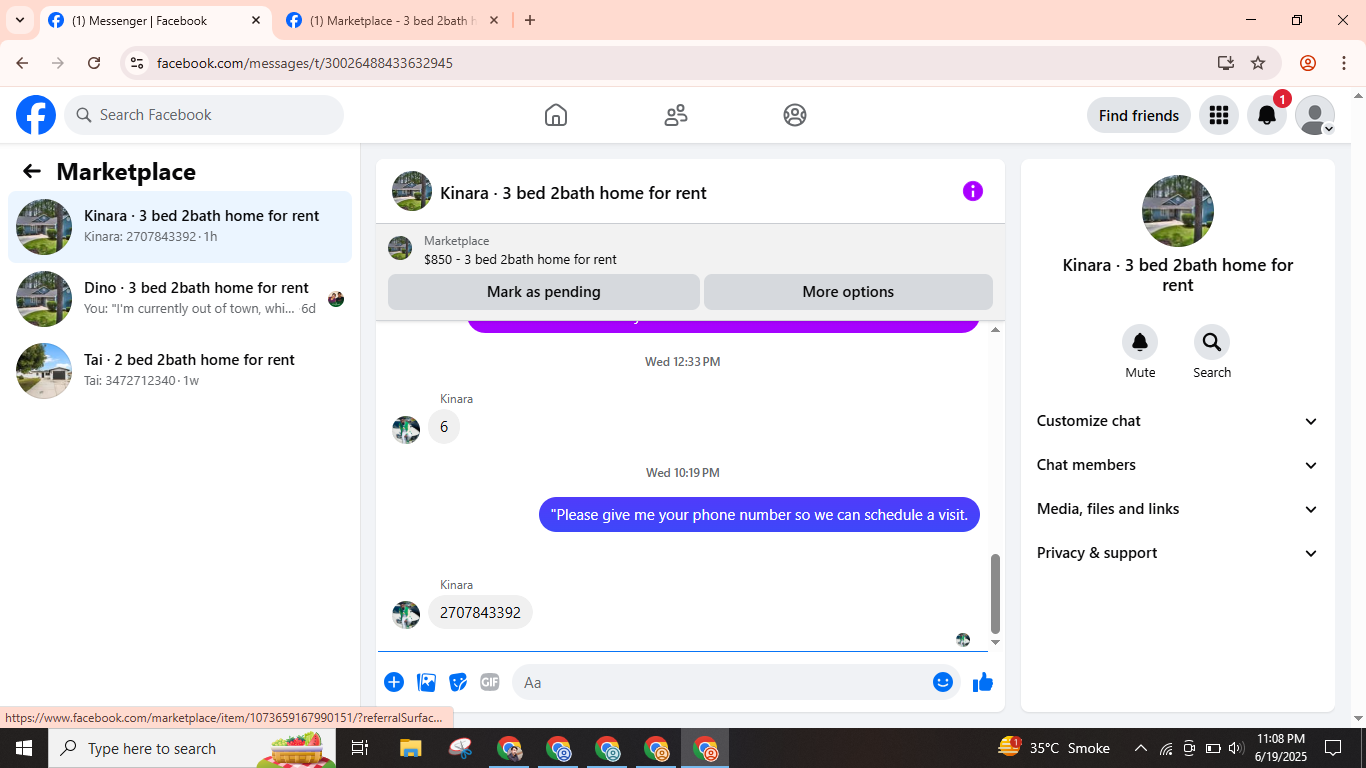Show hidden system tray icons chevron

[x=1140, y=748]
